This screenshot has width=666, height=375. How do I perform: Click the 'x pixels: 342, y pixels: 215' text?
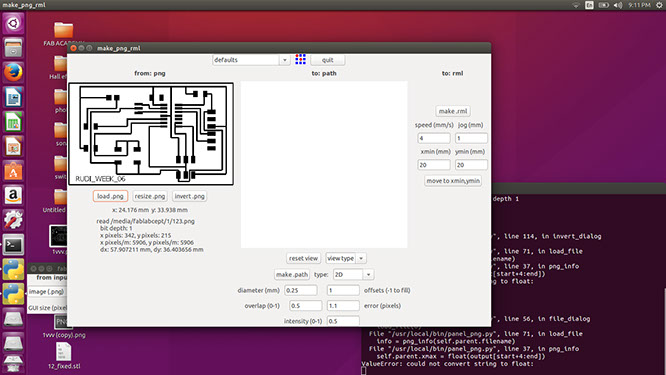135,235
